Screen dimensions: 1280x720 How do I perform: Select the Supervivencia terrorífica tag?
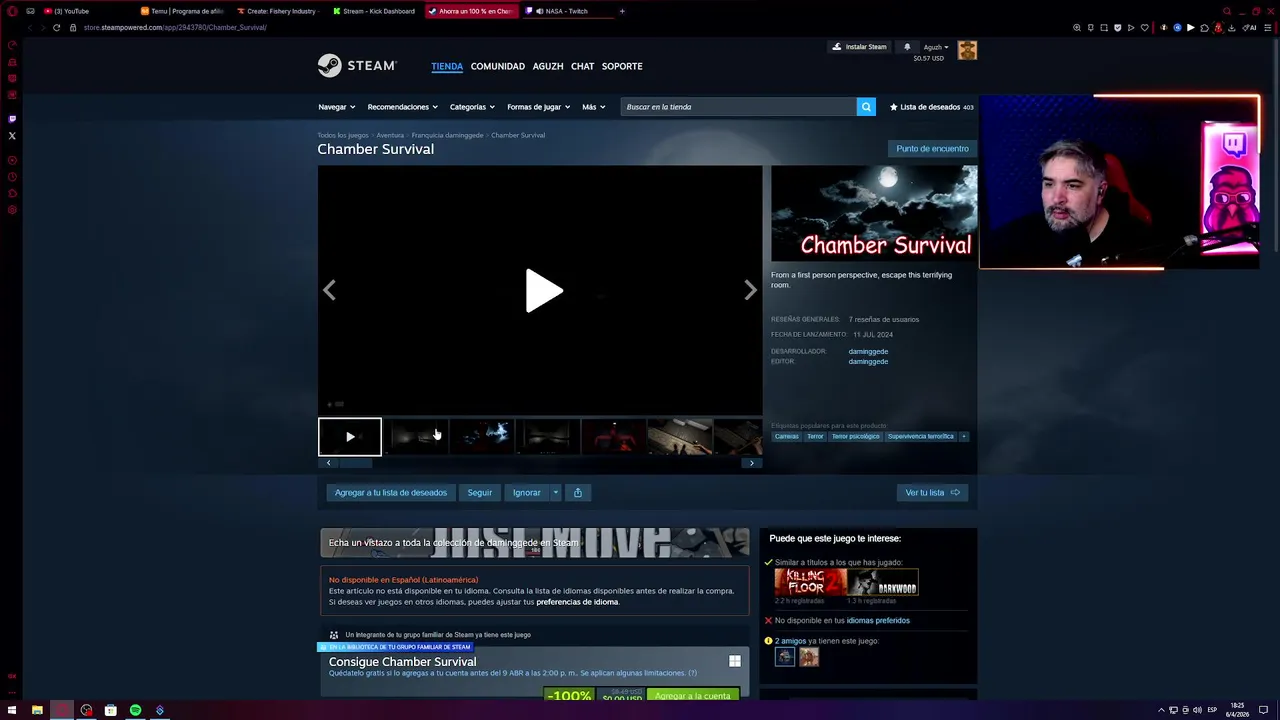(x=921, y=436)
